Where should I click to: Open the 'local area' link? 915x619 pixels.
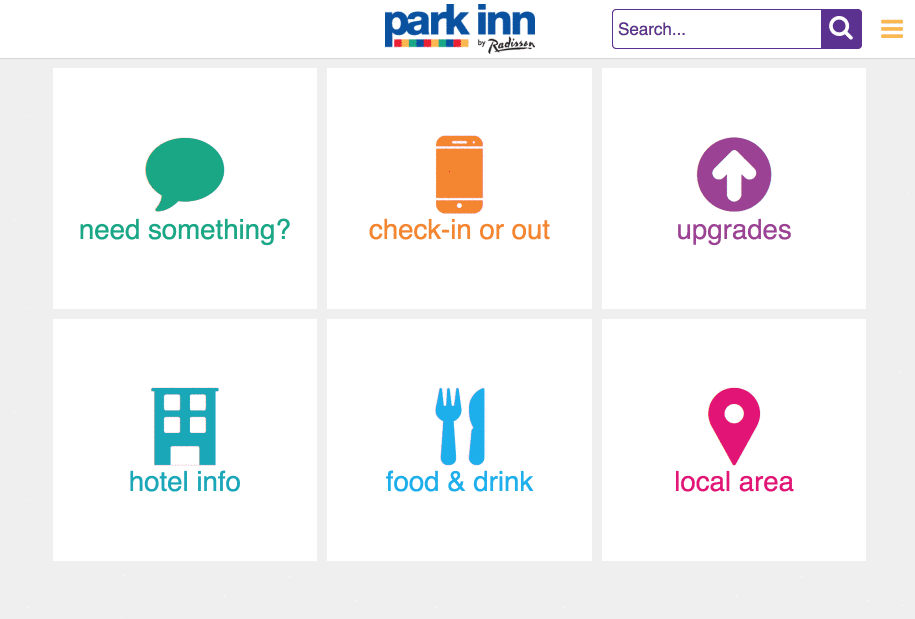point(734,482)
